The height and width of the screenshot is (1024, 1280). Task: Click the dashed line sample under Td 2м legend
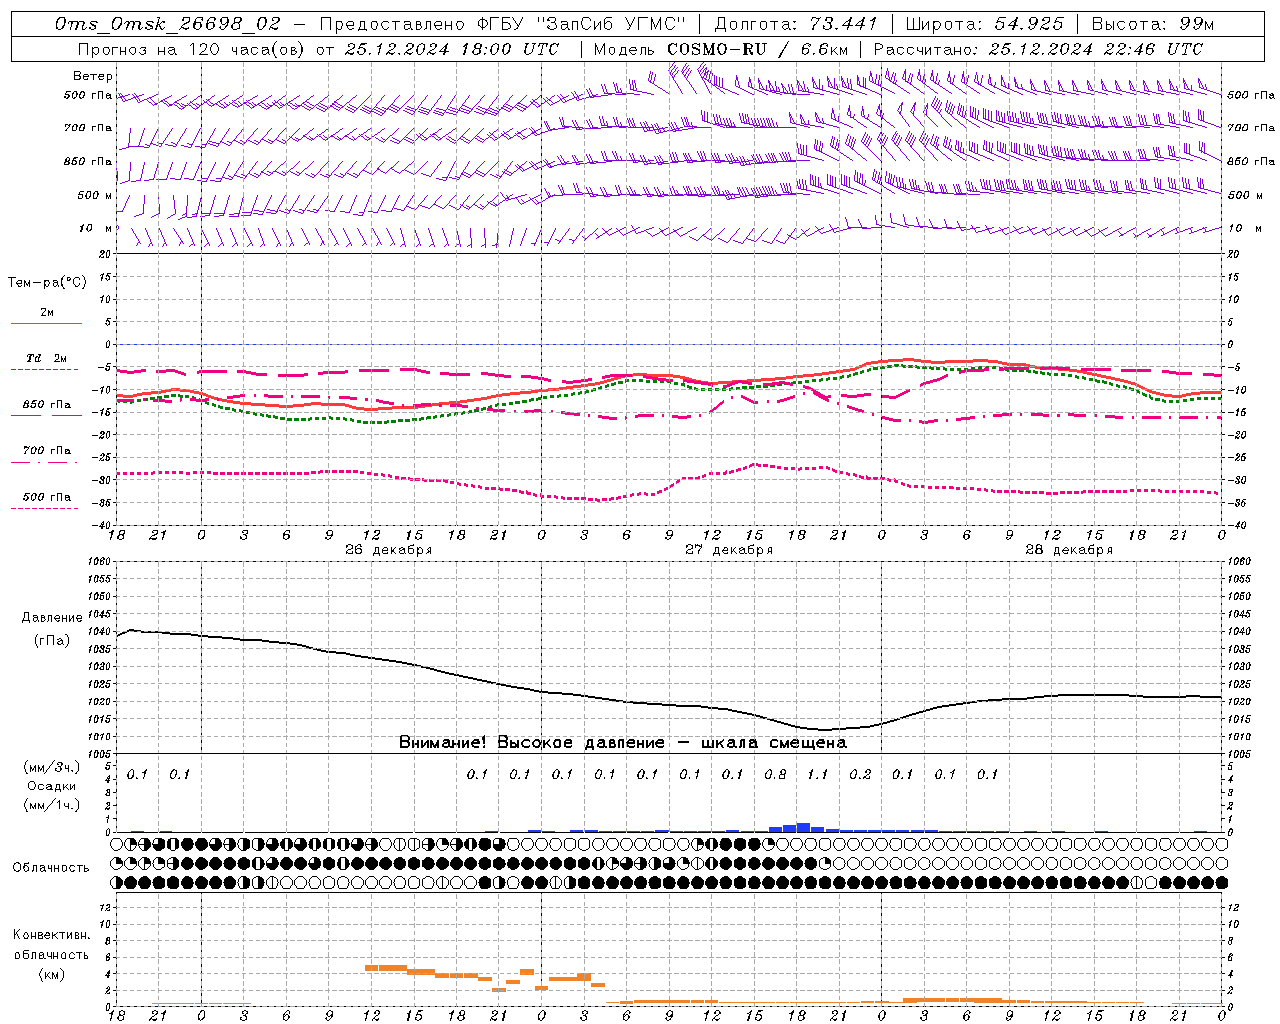tap(46, 370)
